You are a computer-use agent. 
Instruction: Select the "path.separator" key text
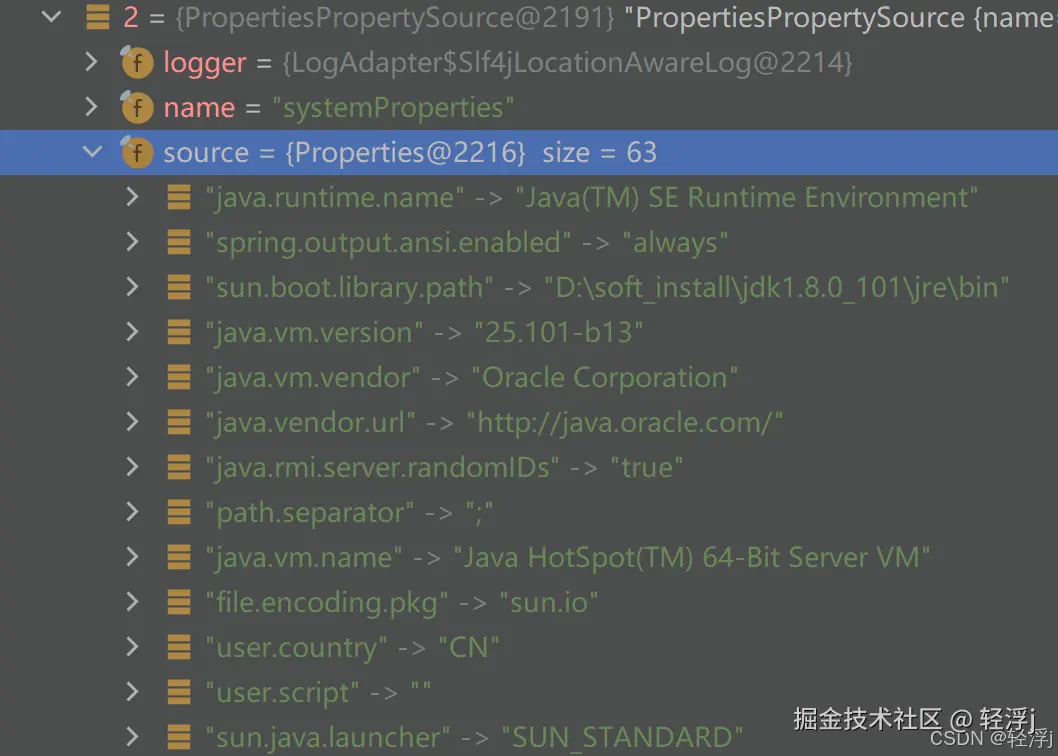(310, 513)
